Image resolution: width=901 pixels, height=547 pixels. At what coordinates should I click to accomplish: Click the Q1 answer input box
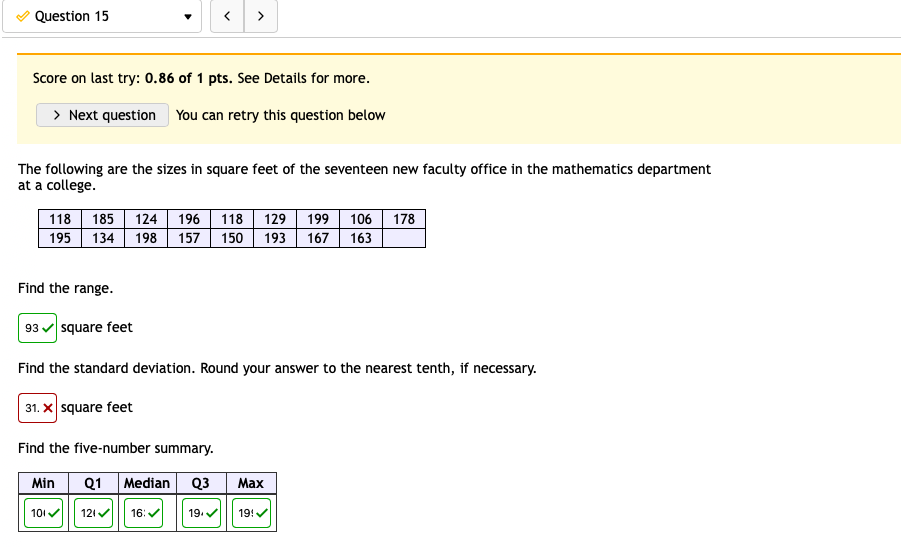[x=93, y=513]
